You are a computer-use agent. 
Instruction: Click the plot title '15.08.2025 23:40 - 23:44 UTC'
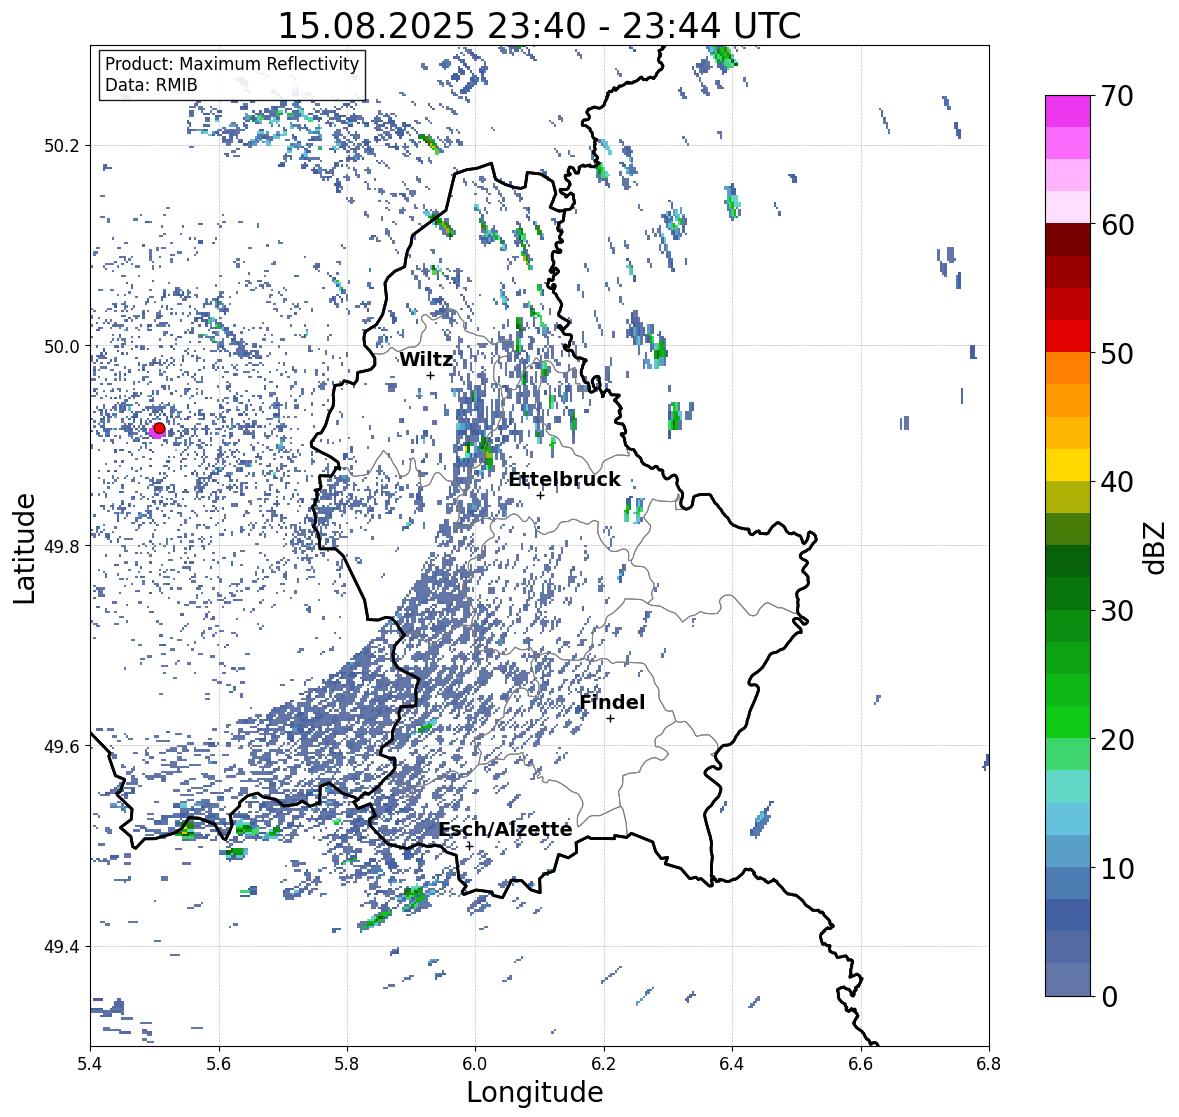coord(540,26)
